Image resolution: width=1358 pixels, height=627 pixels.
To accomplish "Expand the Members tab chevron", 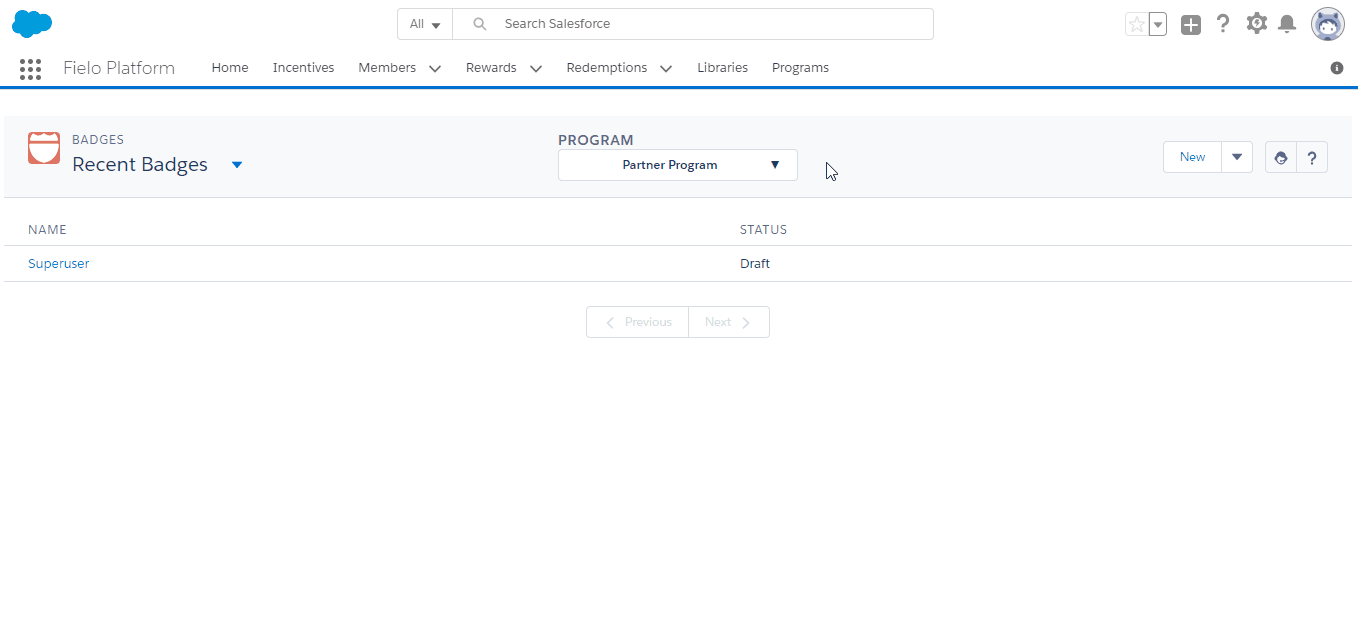I will tap(435, 69).
